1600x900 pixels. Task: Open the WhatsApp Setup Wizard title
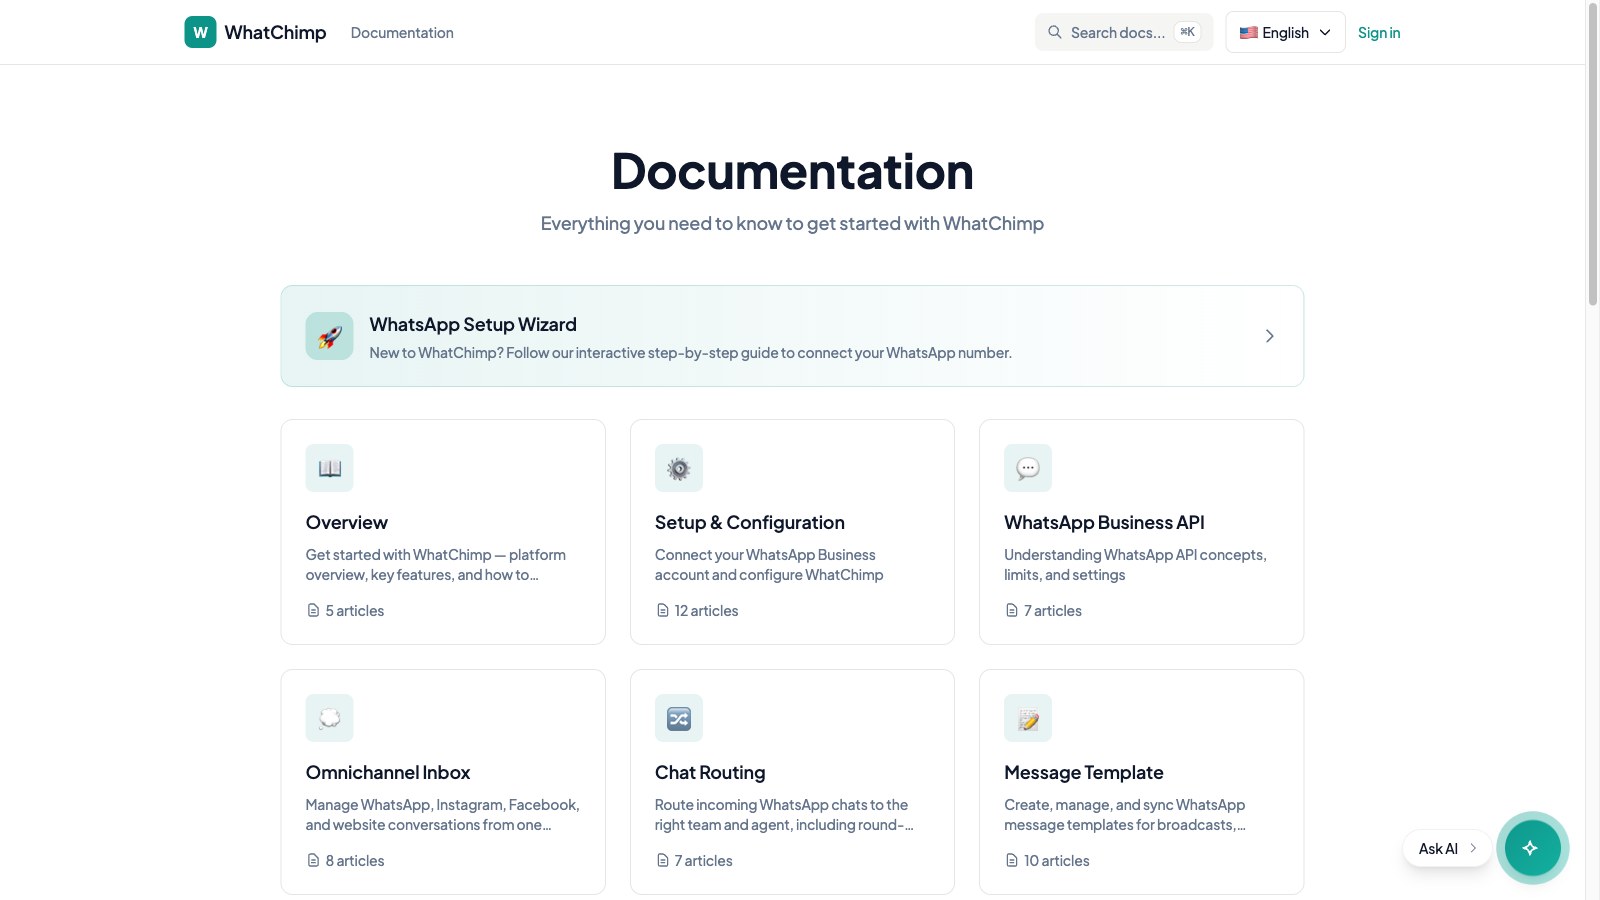tap(473, 324)
